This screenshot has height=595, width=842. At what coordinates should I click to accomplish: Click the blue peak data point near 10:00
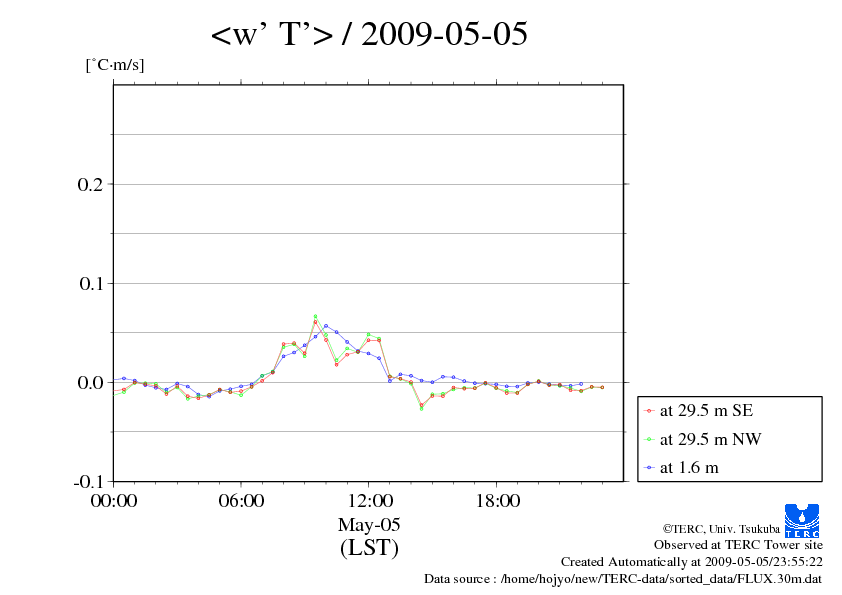[326, 326]
